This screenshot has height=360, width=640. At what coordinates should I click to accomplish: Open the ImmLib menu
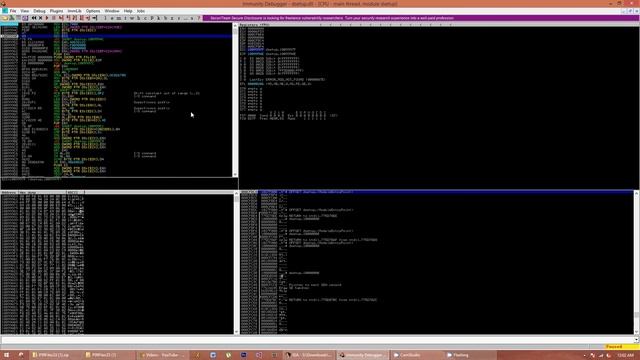74,11
